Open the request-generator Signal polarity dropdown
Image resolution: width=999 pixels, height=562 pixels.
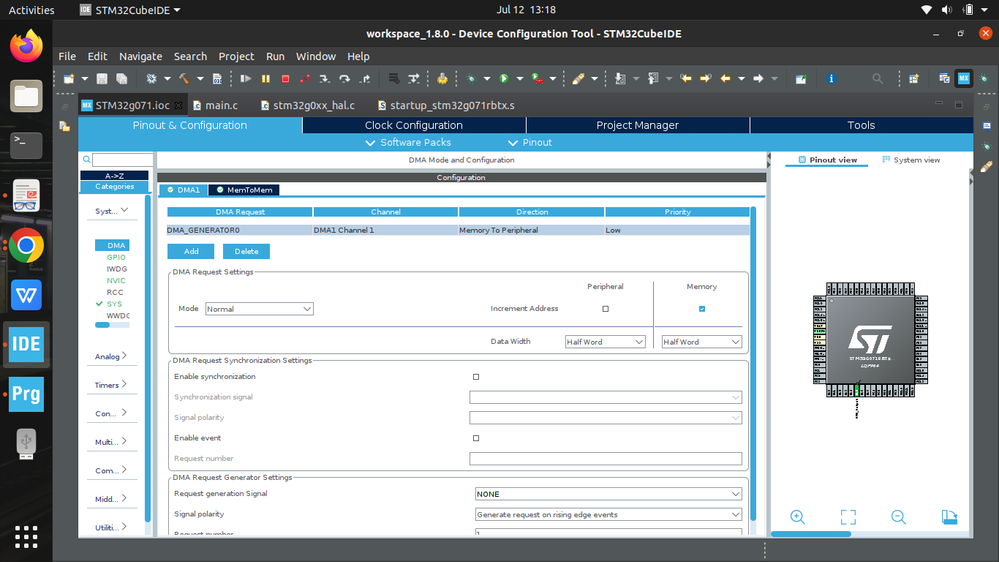click(x=608, y=514)
